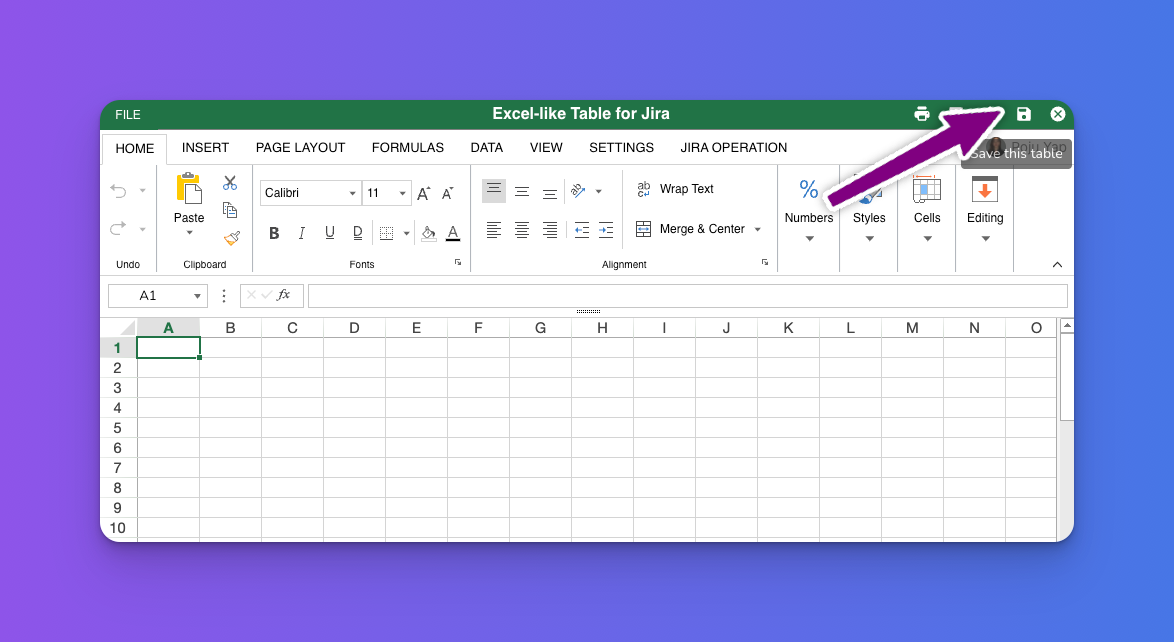Click the Numbers button in the ribbon
Viewport: 1174px width, 642px height.
pyautogui.click(x=808, y=205)
